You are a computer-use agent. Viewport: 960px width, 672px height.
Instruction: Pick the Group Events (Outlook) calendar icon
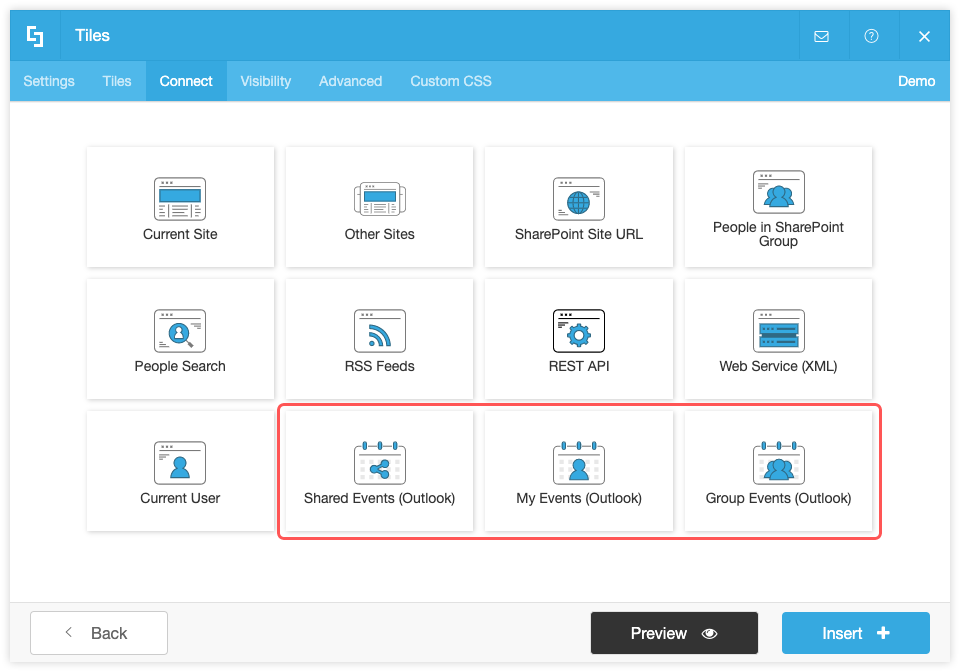(778, 463)
